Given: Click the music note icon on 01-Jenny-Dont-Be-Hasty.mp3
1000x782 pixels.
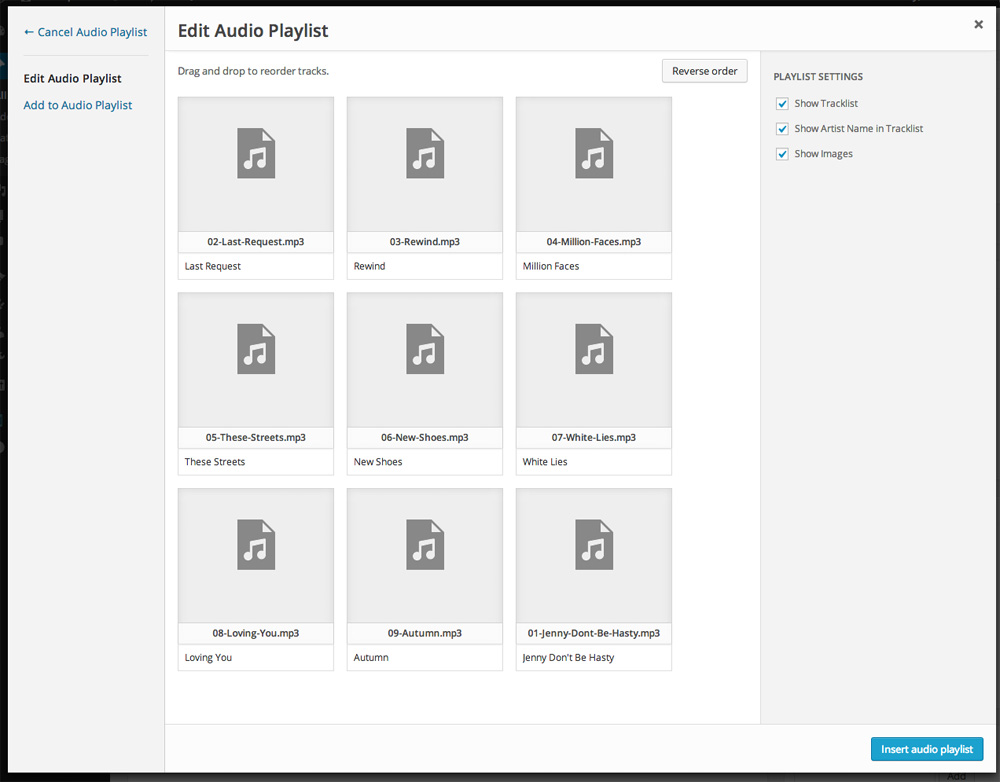Looking at the screenshot, I should 593,545.
